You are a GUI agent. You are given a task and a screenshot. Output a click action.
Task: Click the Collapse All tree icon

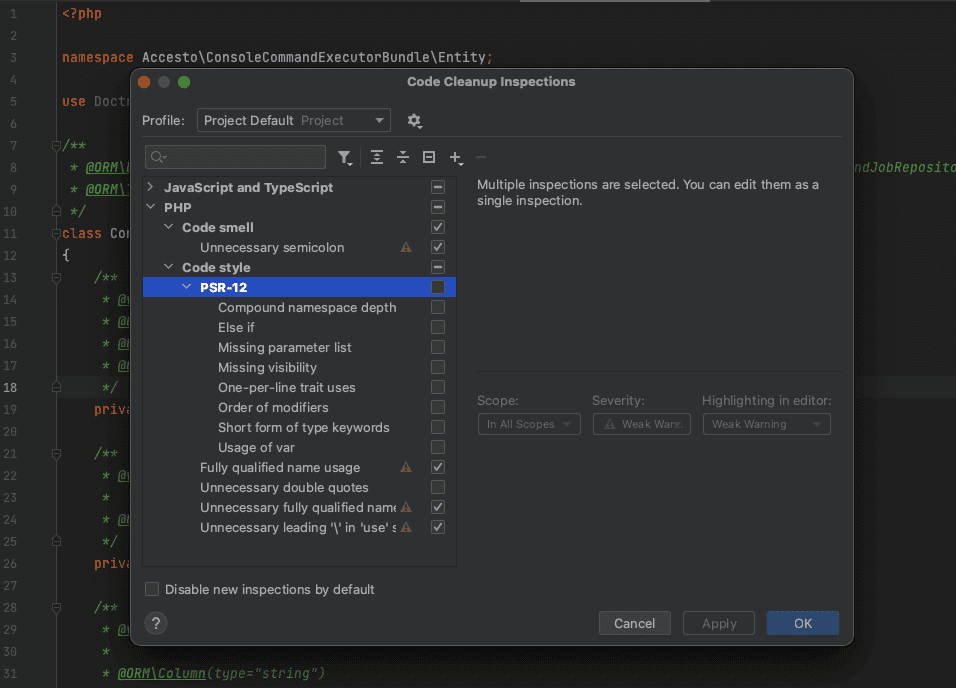[x=403, y=157]
